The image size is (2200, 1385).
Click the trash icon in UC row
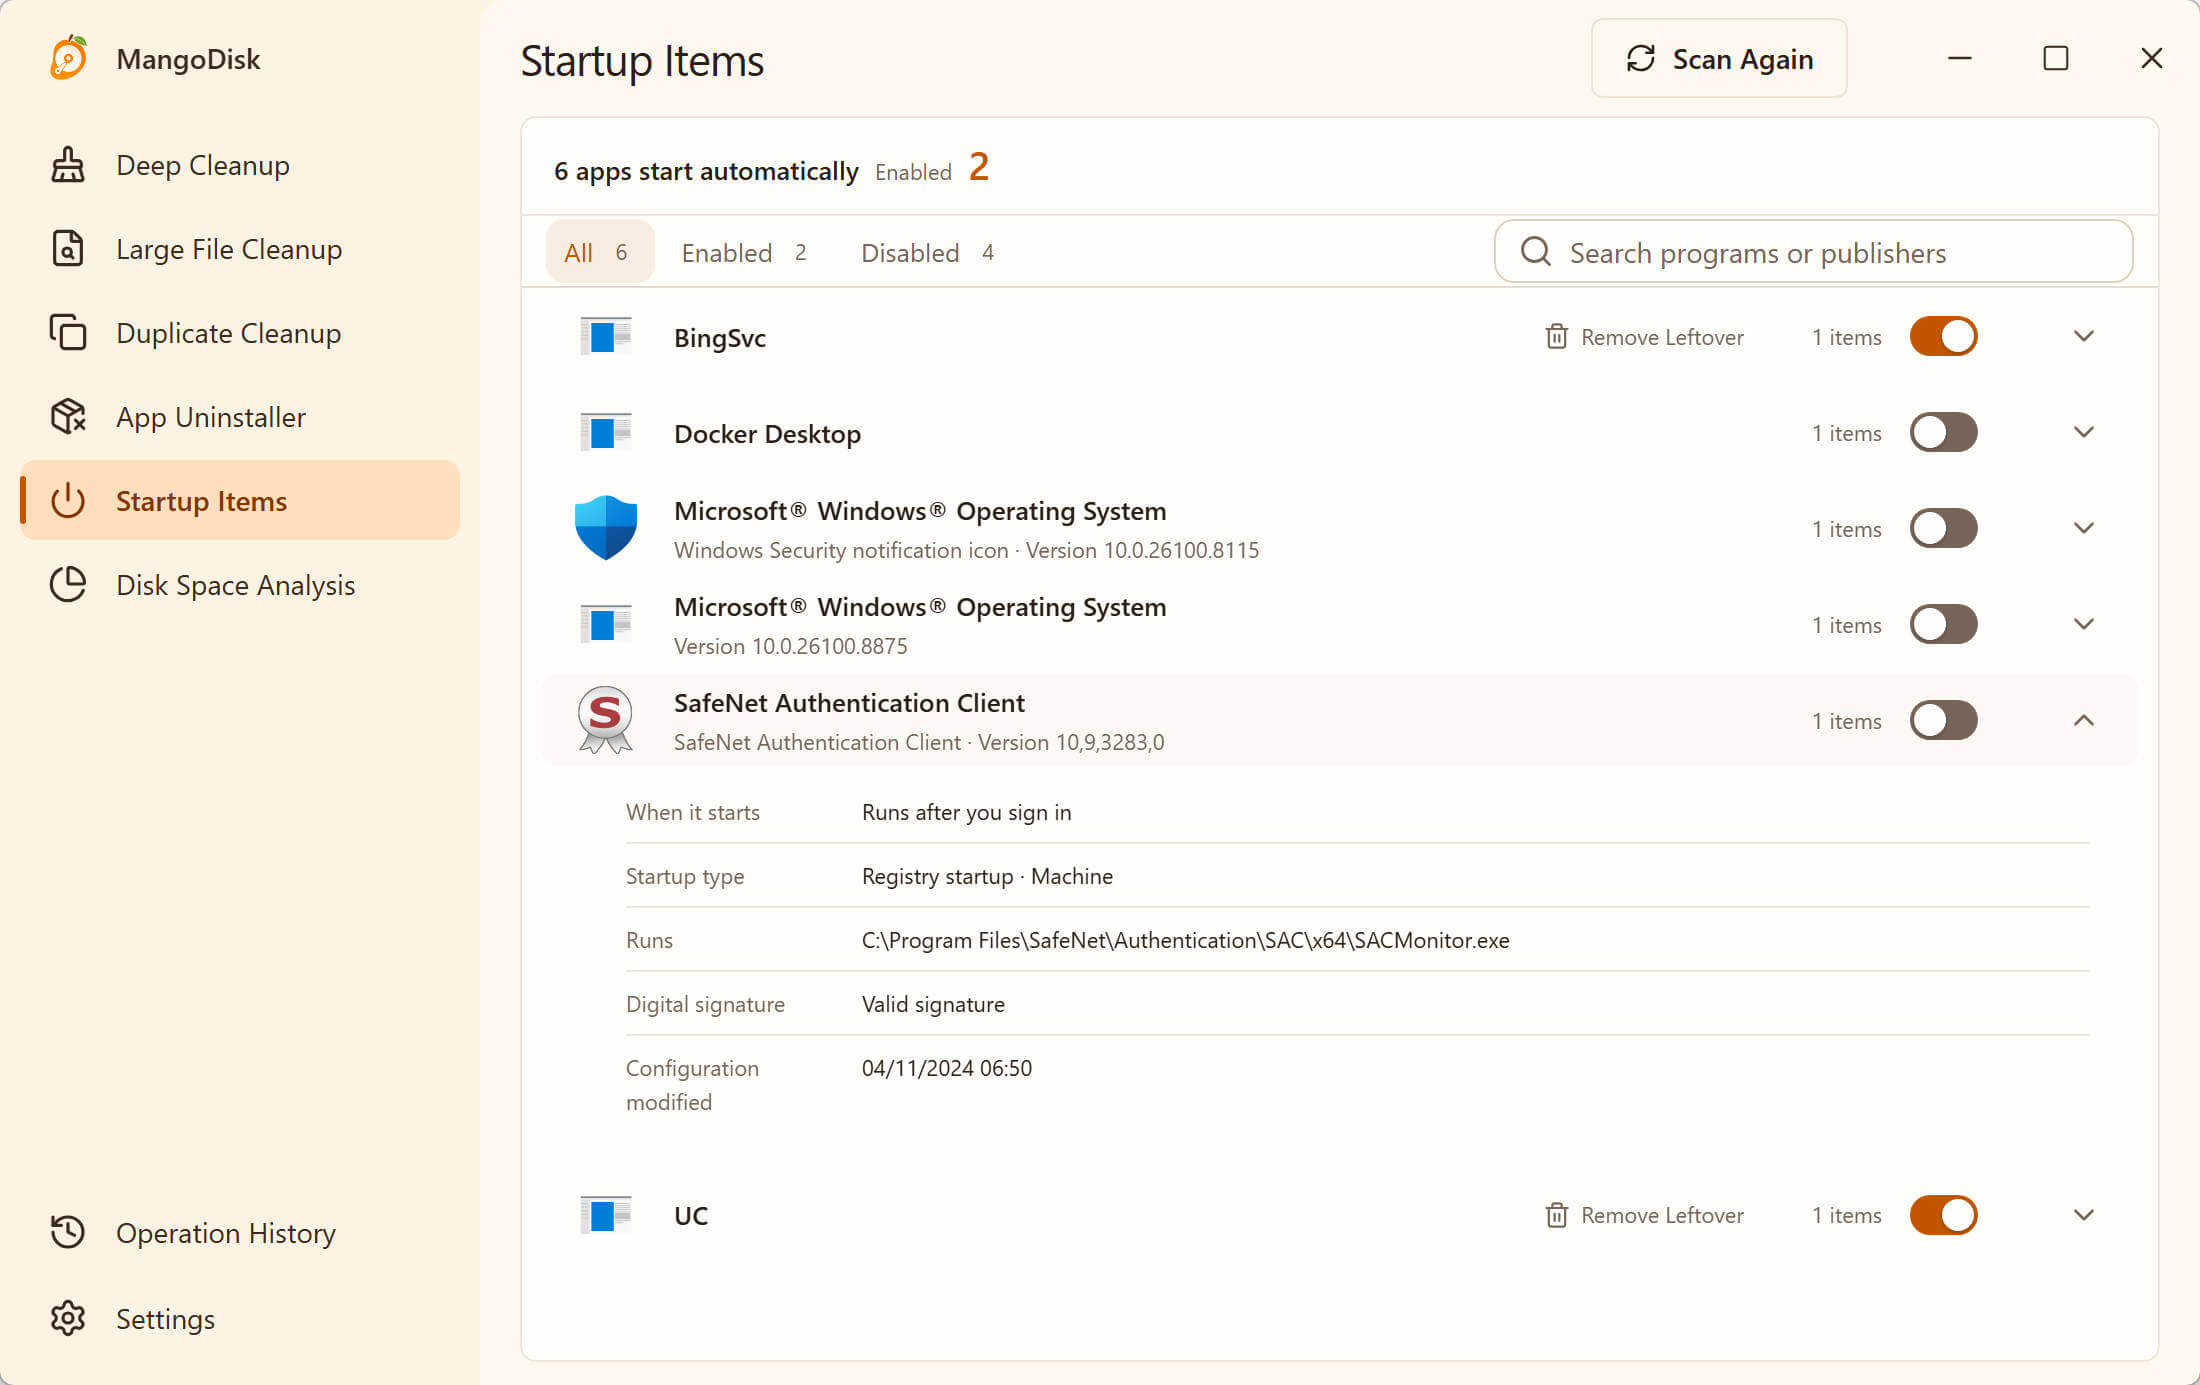(x=1557, y=1215)
